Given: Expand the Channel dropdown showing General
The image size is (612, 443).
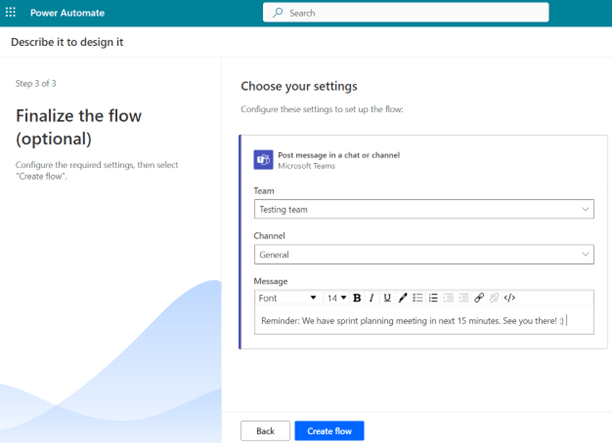Looking at the screenshot, I should pos(424,255).
